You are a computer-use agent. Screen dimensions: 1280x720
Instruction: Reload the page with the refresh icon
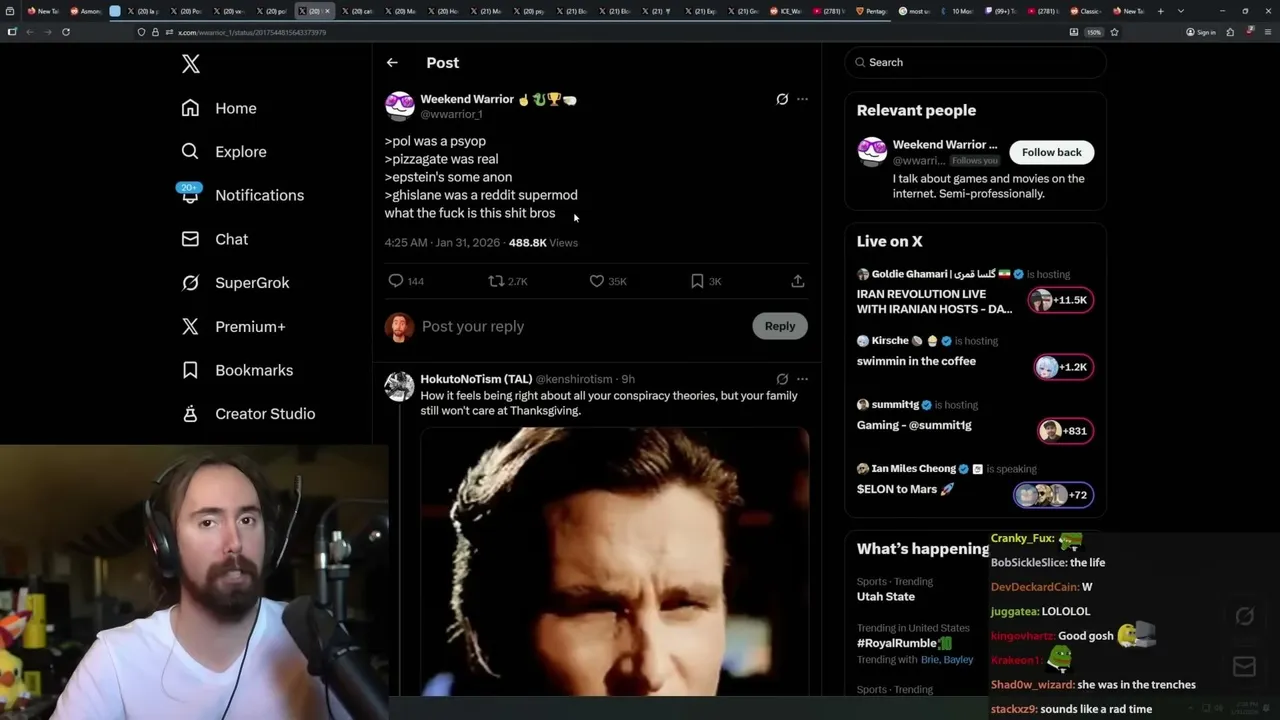click(x=66, y=32)
